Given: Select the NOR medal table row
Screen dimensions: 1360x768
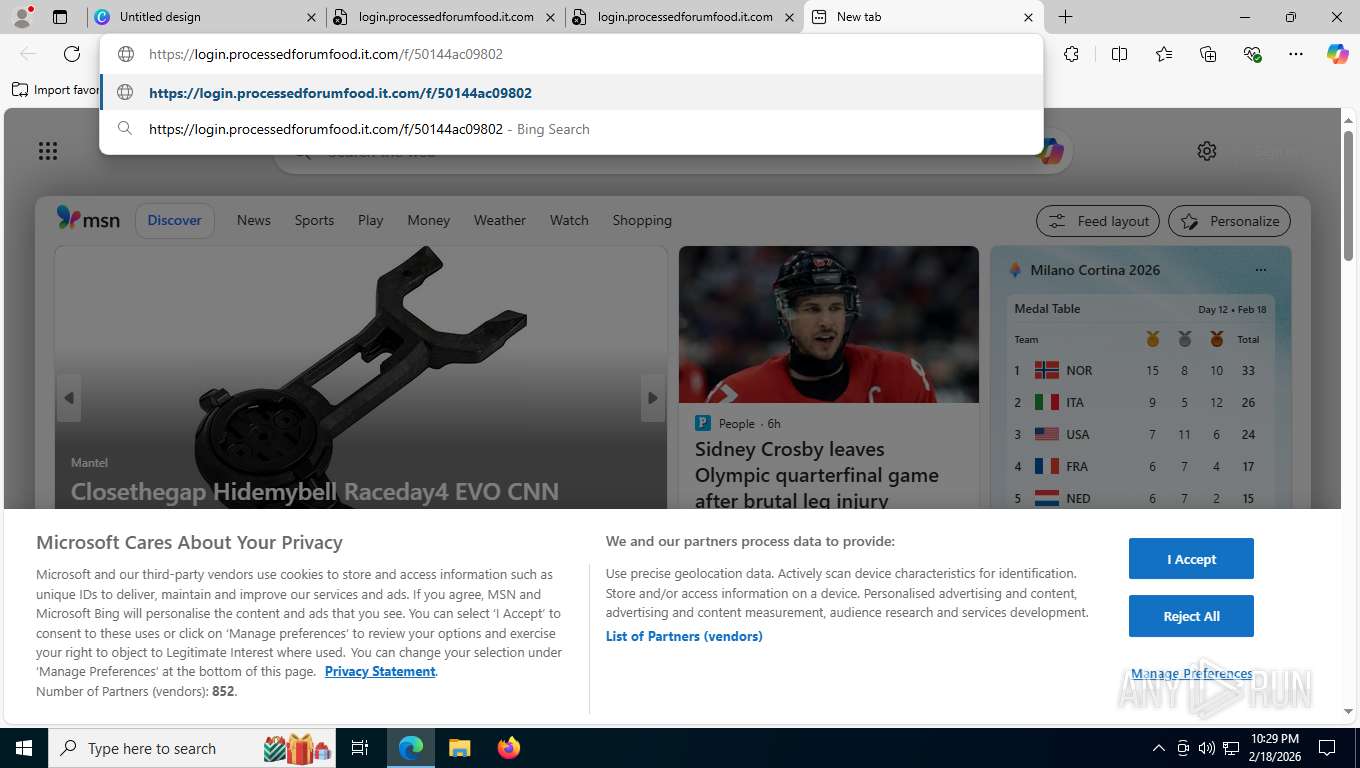Looking at the screenshot, I should [1140, 370].
